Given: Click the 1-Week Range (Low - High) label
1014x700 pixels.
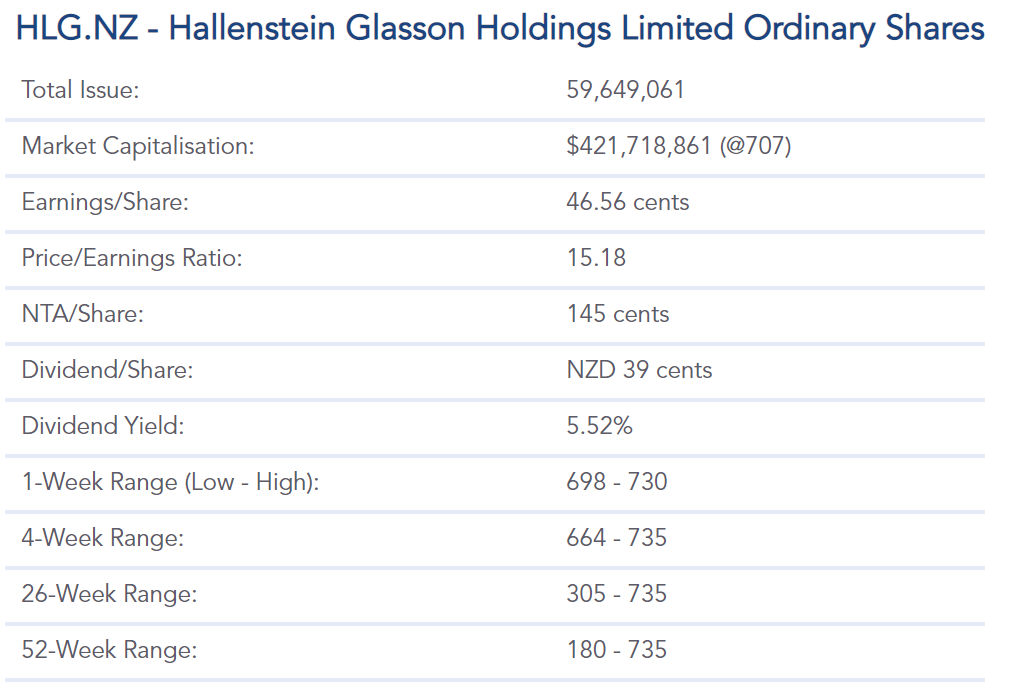Looking at the screenshot, I should click(170, 482).
